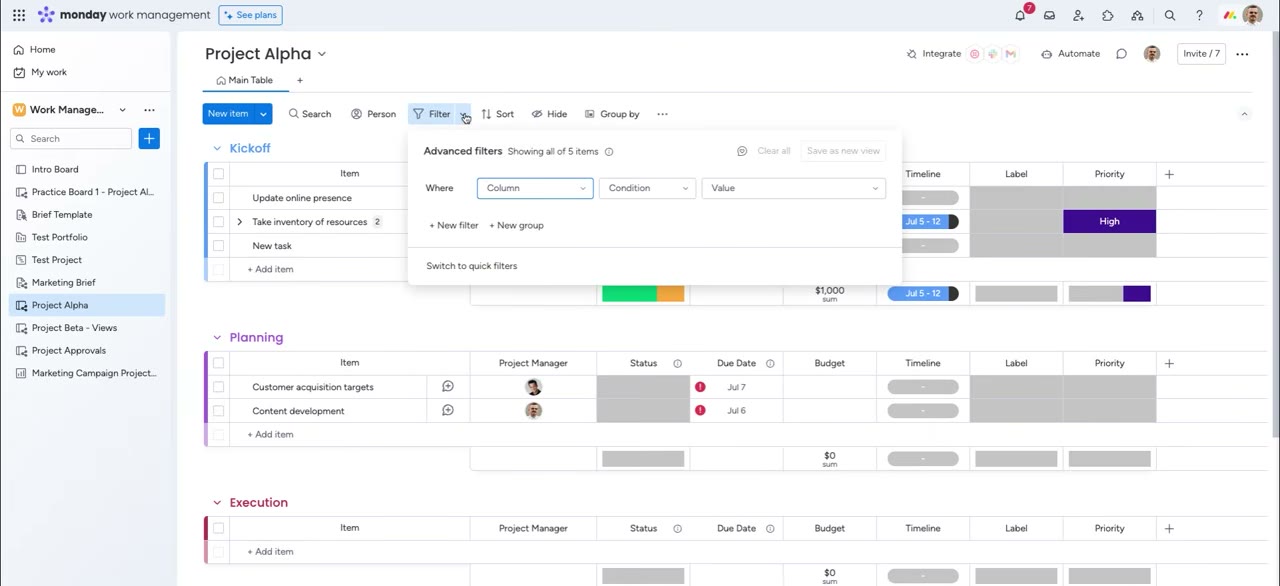Select all items in Kickoff group

(218, 174)
